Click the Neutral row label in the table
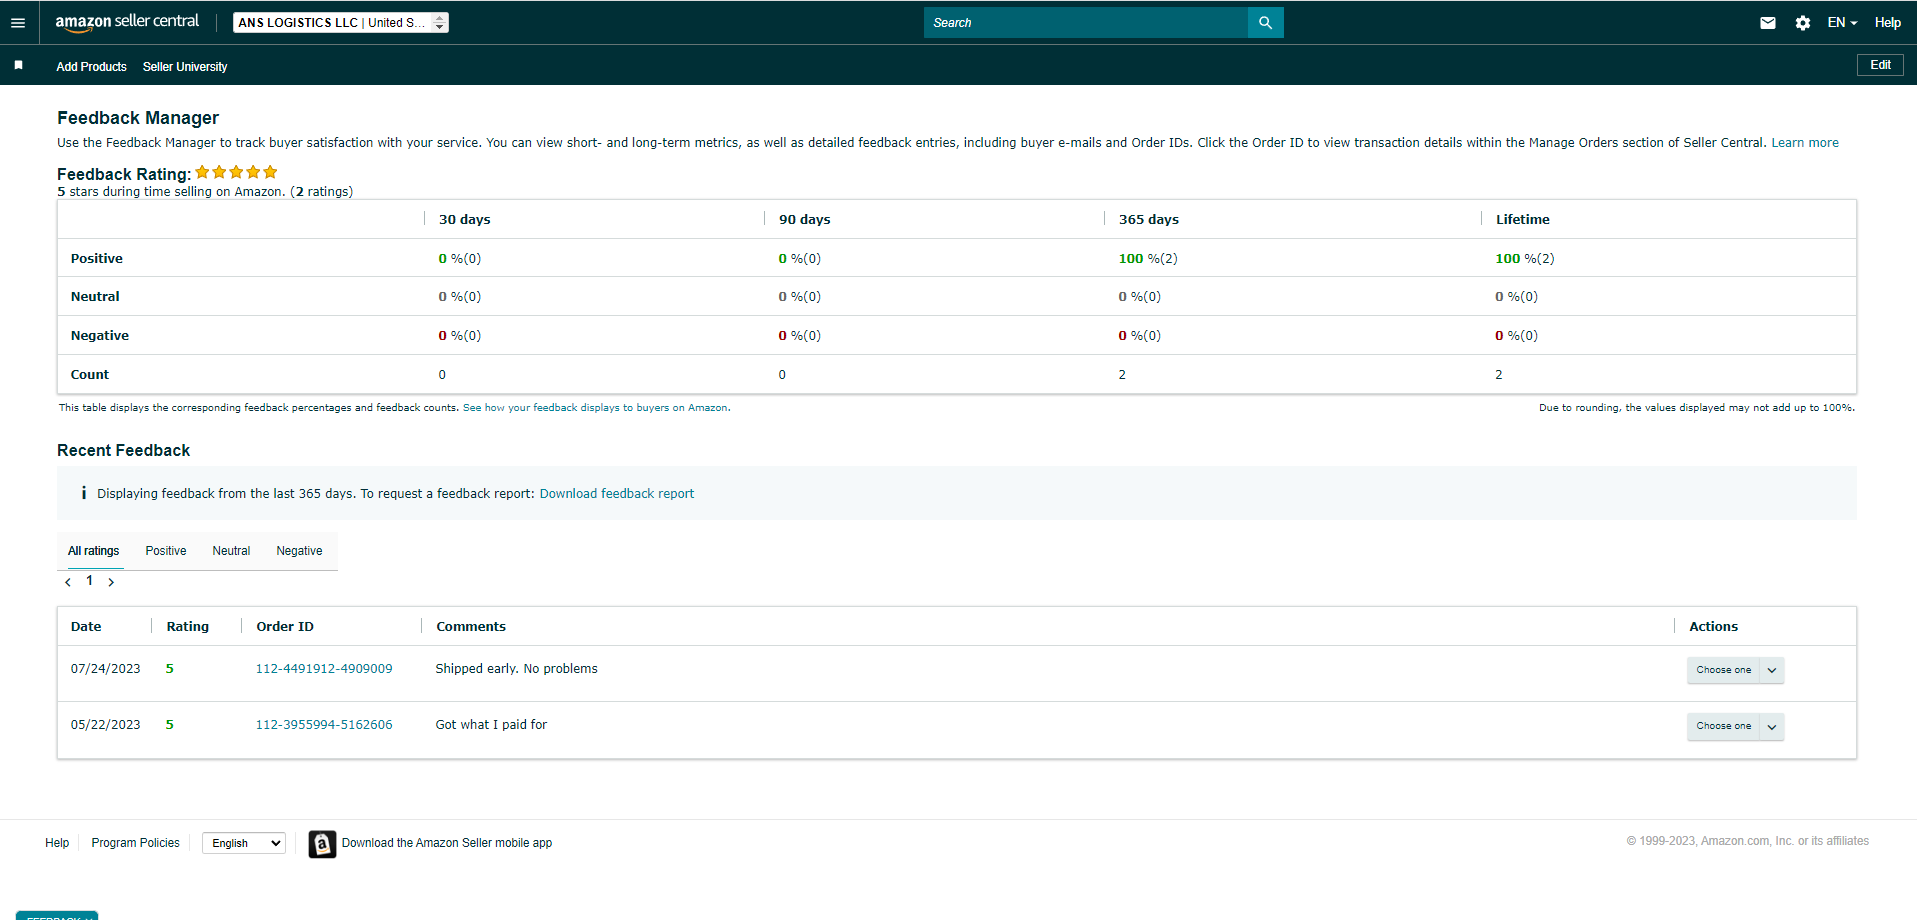Viewport: 1917px width, 920px height. pos(95,297)
